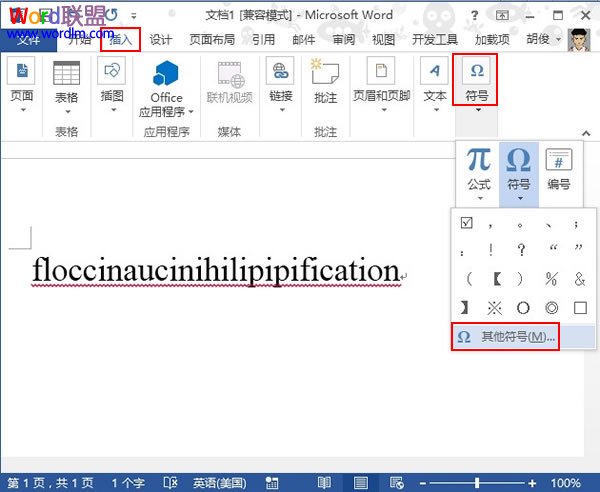
Task: Open the Links (链接) group
Action: 280,84
